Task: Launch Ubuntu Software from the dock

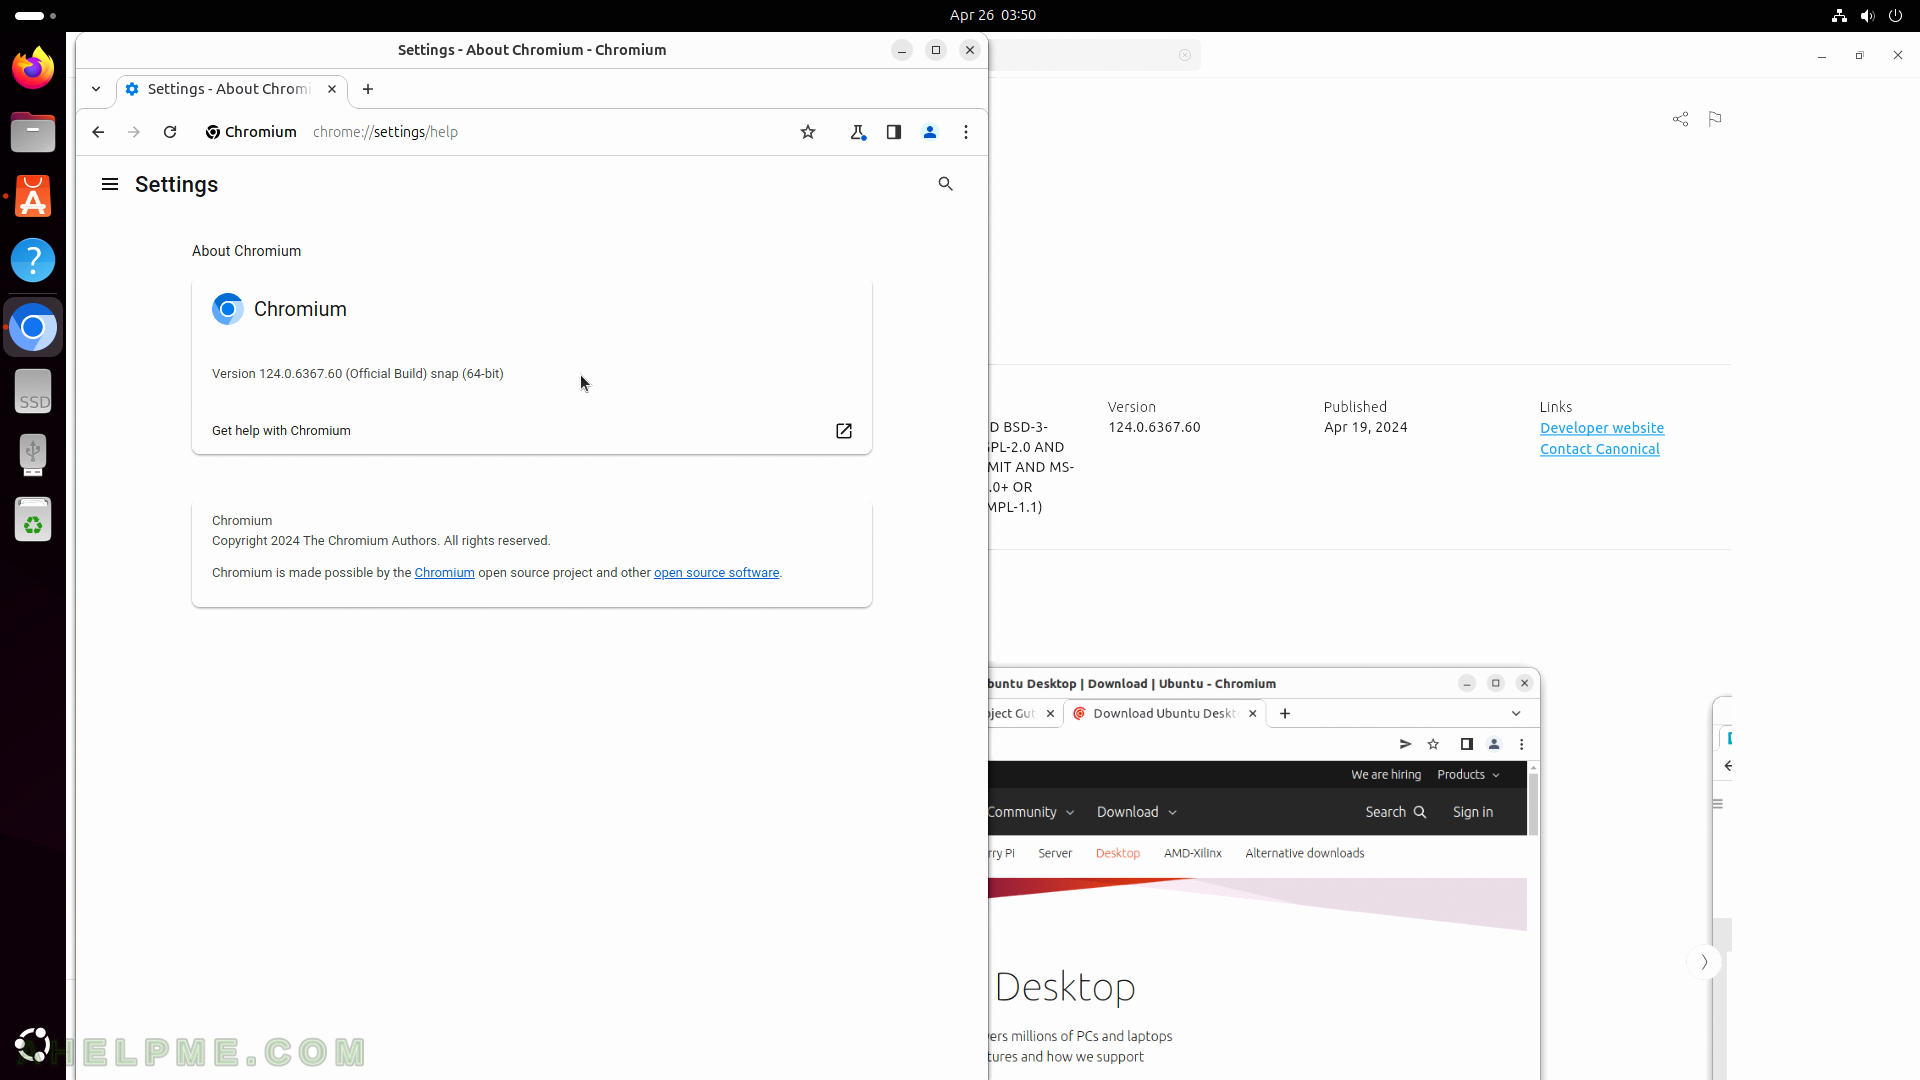Action: 33,196
